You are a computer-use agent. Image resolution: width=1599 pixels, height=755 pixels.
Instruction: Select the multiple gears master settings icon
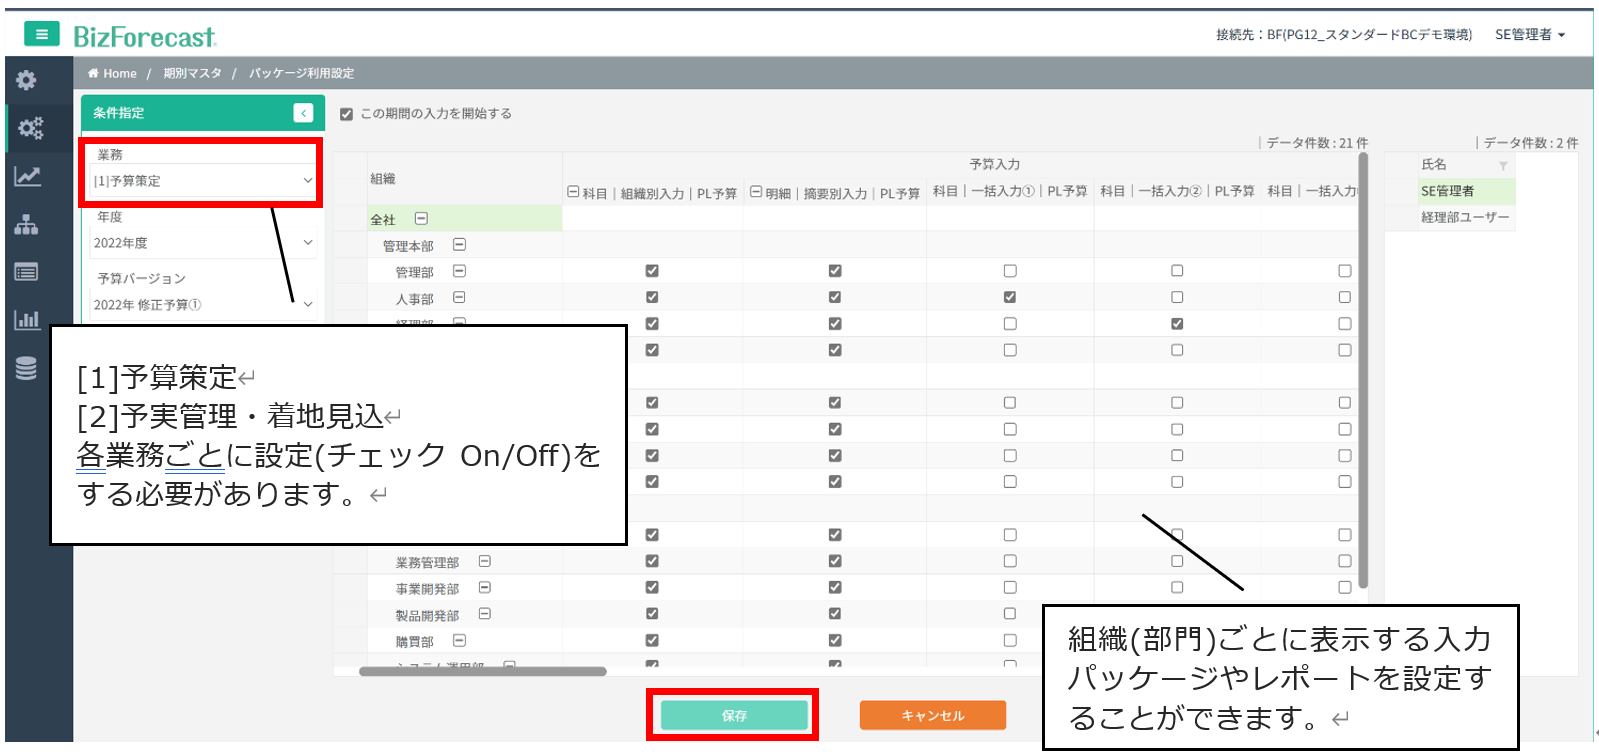(30, 128)
